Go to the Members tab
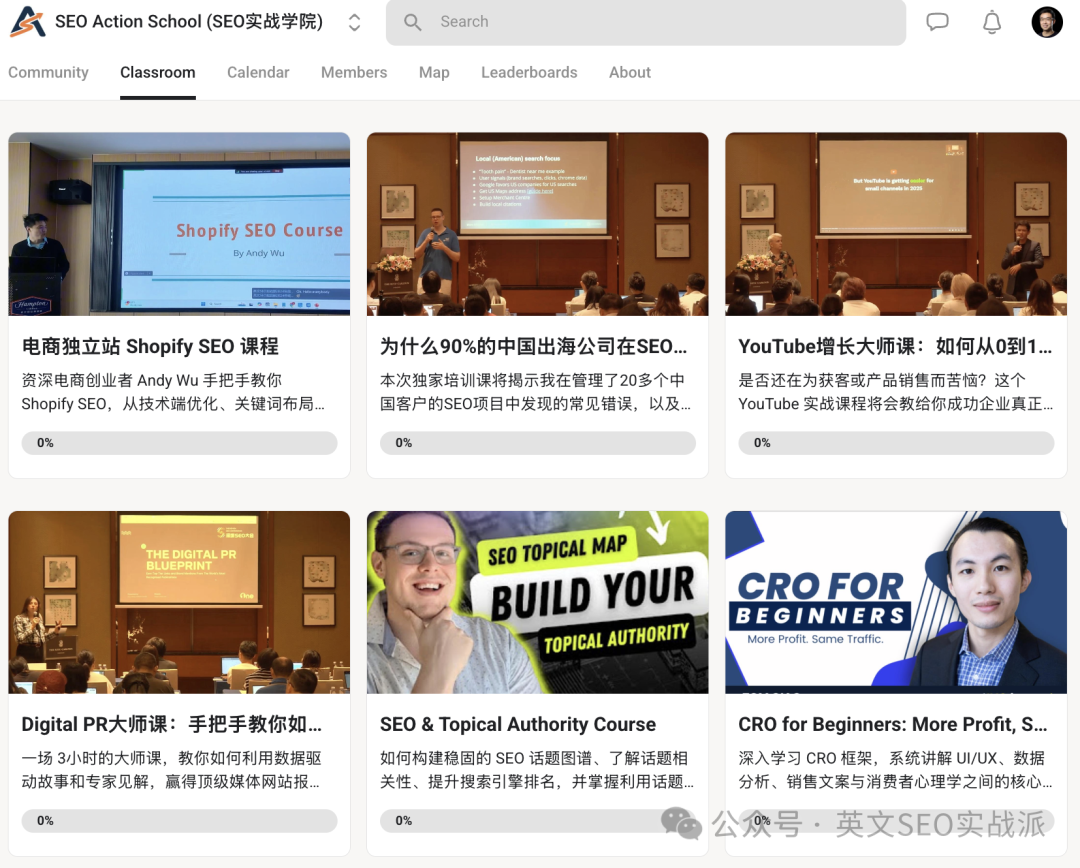The width and height of the screenshot is (1080, 868). pos(354,72)
